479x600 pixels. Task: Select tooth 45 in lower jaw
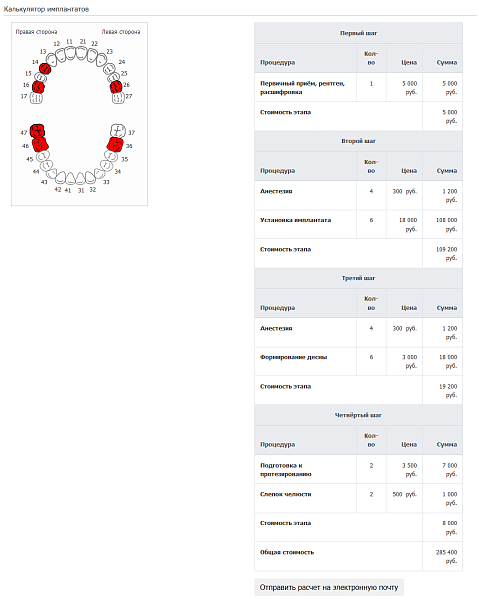tap(43, 156)
